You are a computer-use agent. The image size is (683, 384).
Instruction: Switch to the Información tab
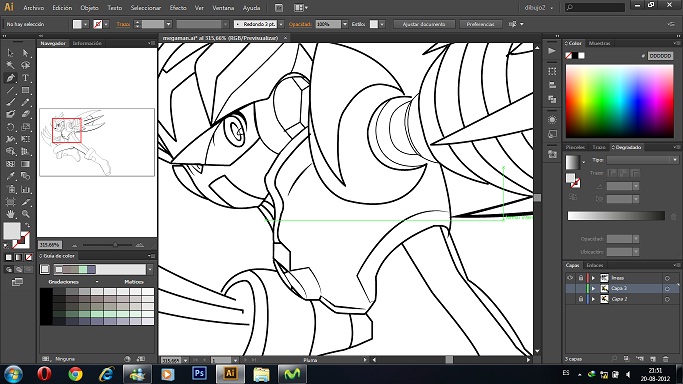[x=87, y=43]
